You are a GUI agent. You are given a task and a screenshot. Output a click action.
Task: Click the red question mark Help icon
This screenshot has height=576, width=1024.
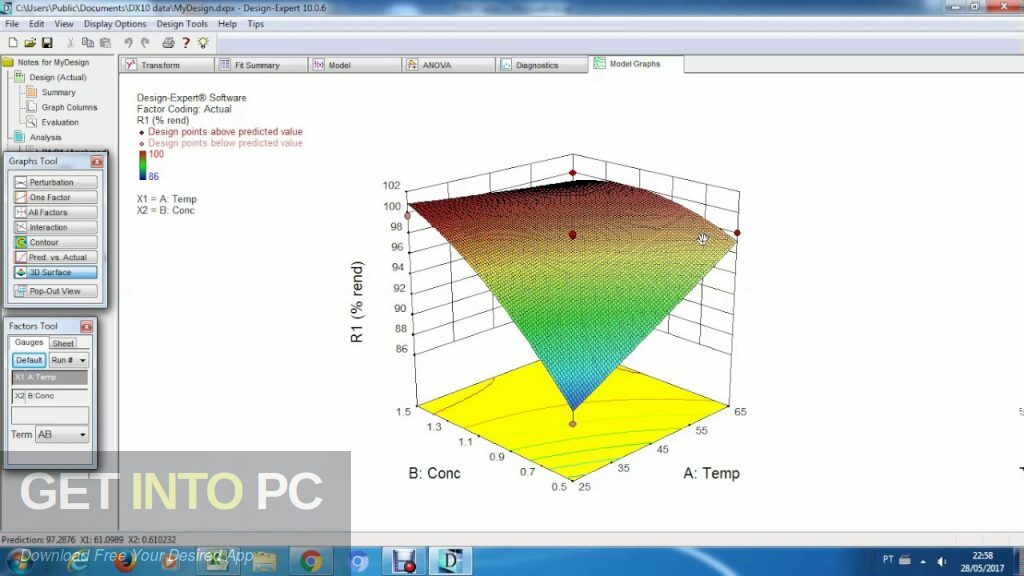[x=186, y=43]
